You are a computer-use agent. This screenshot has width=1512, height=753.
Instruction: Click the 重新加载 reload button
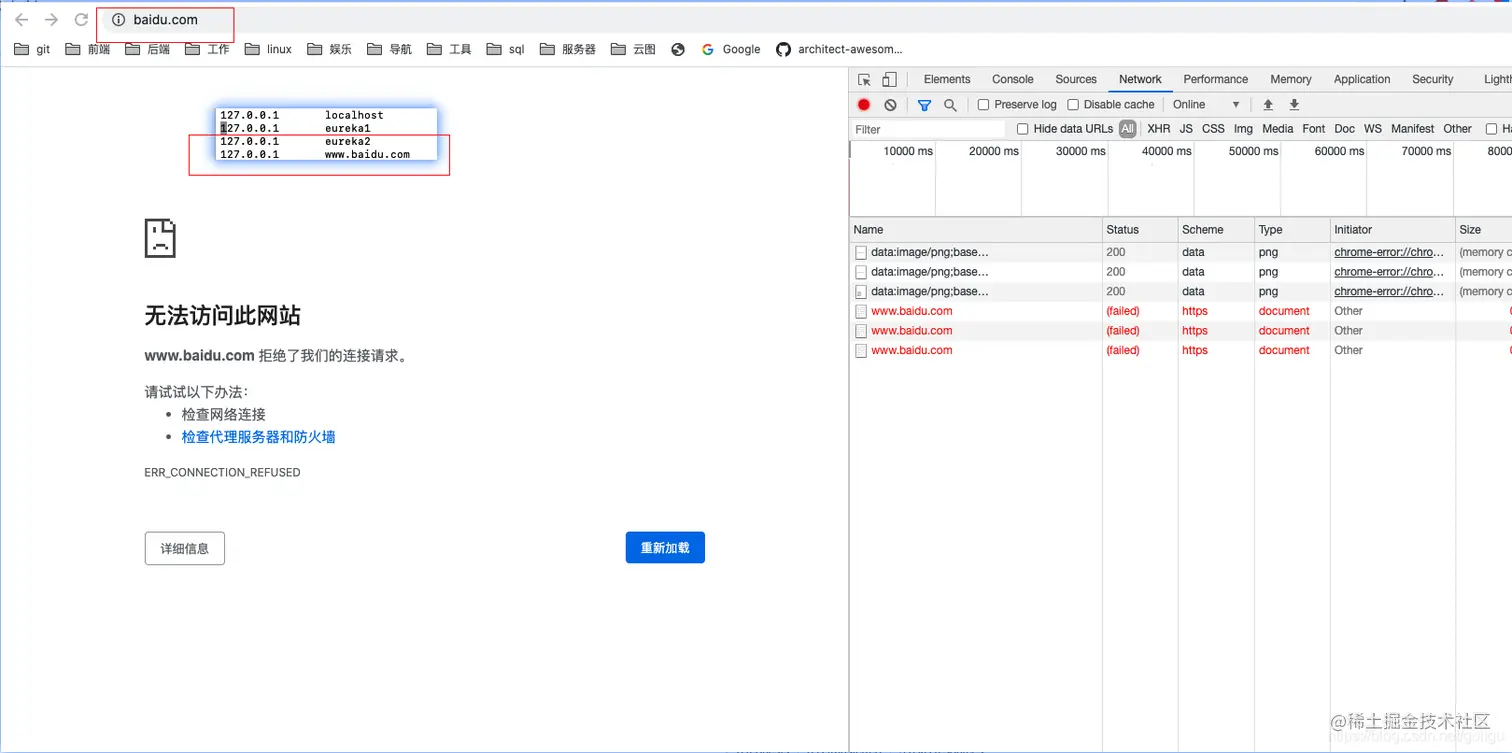coord(665,548)
